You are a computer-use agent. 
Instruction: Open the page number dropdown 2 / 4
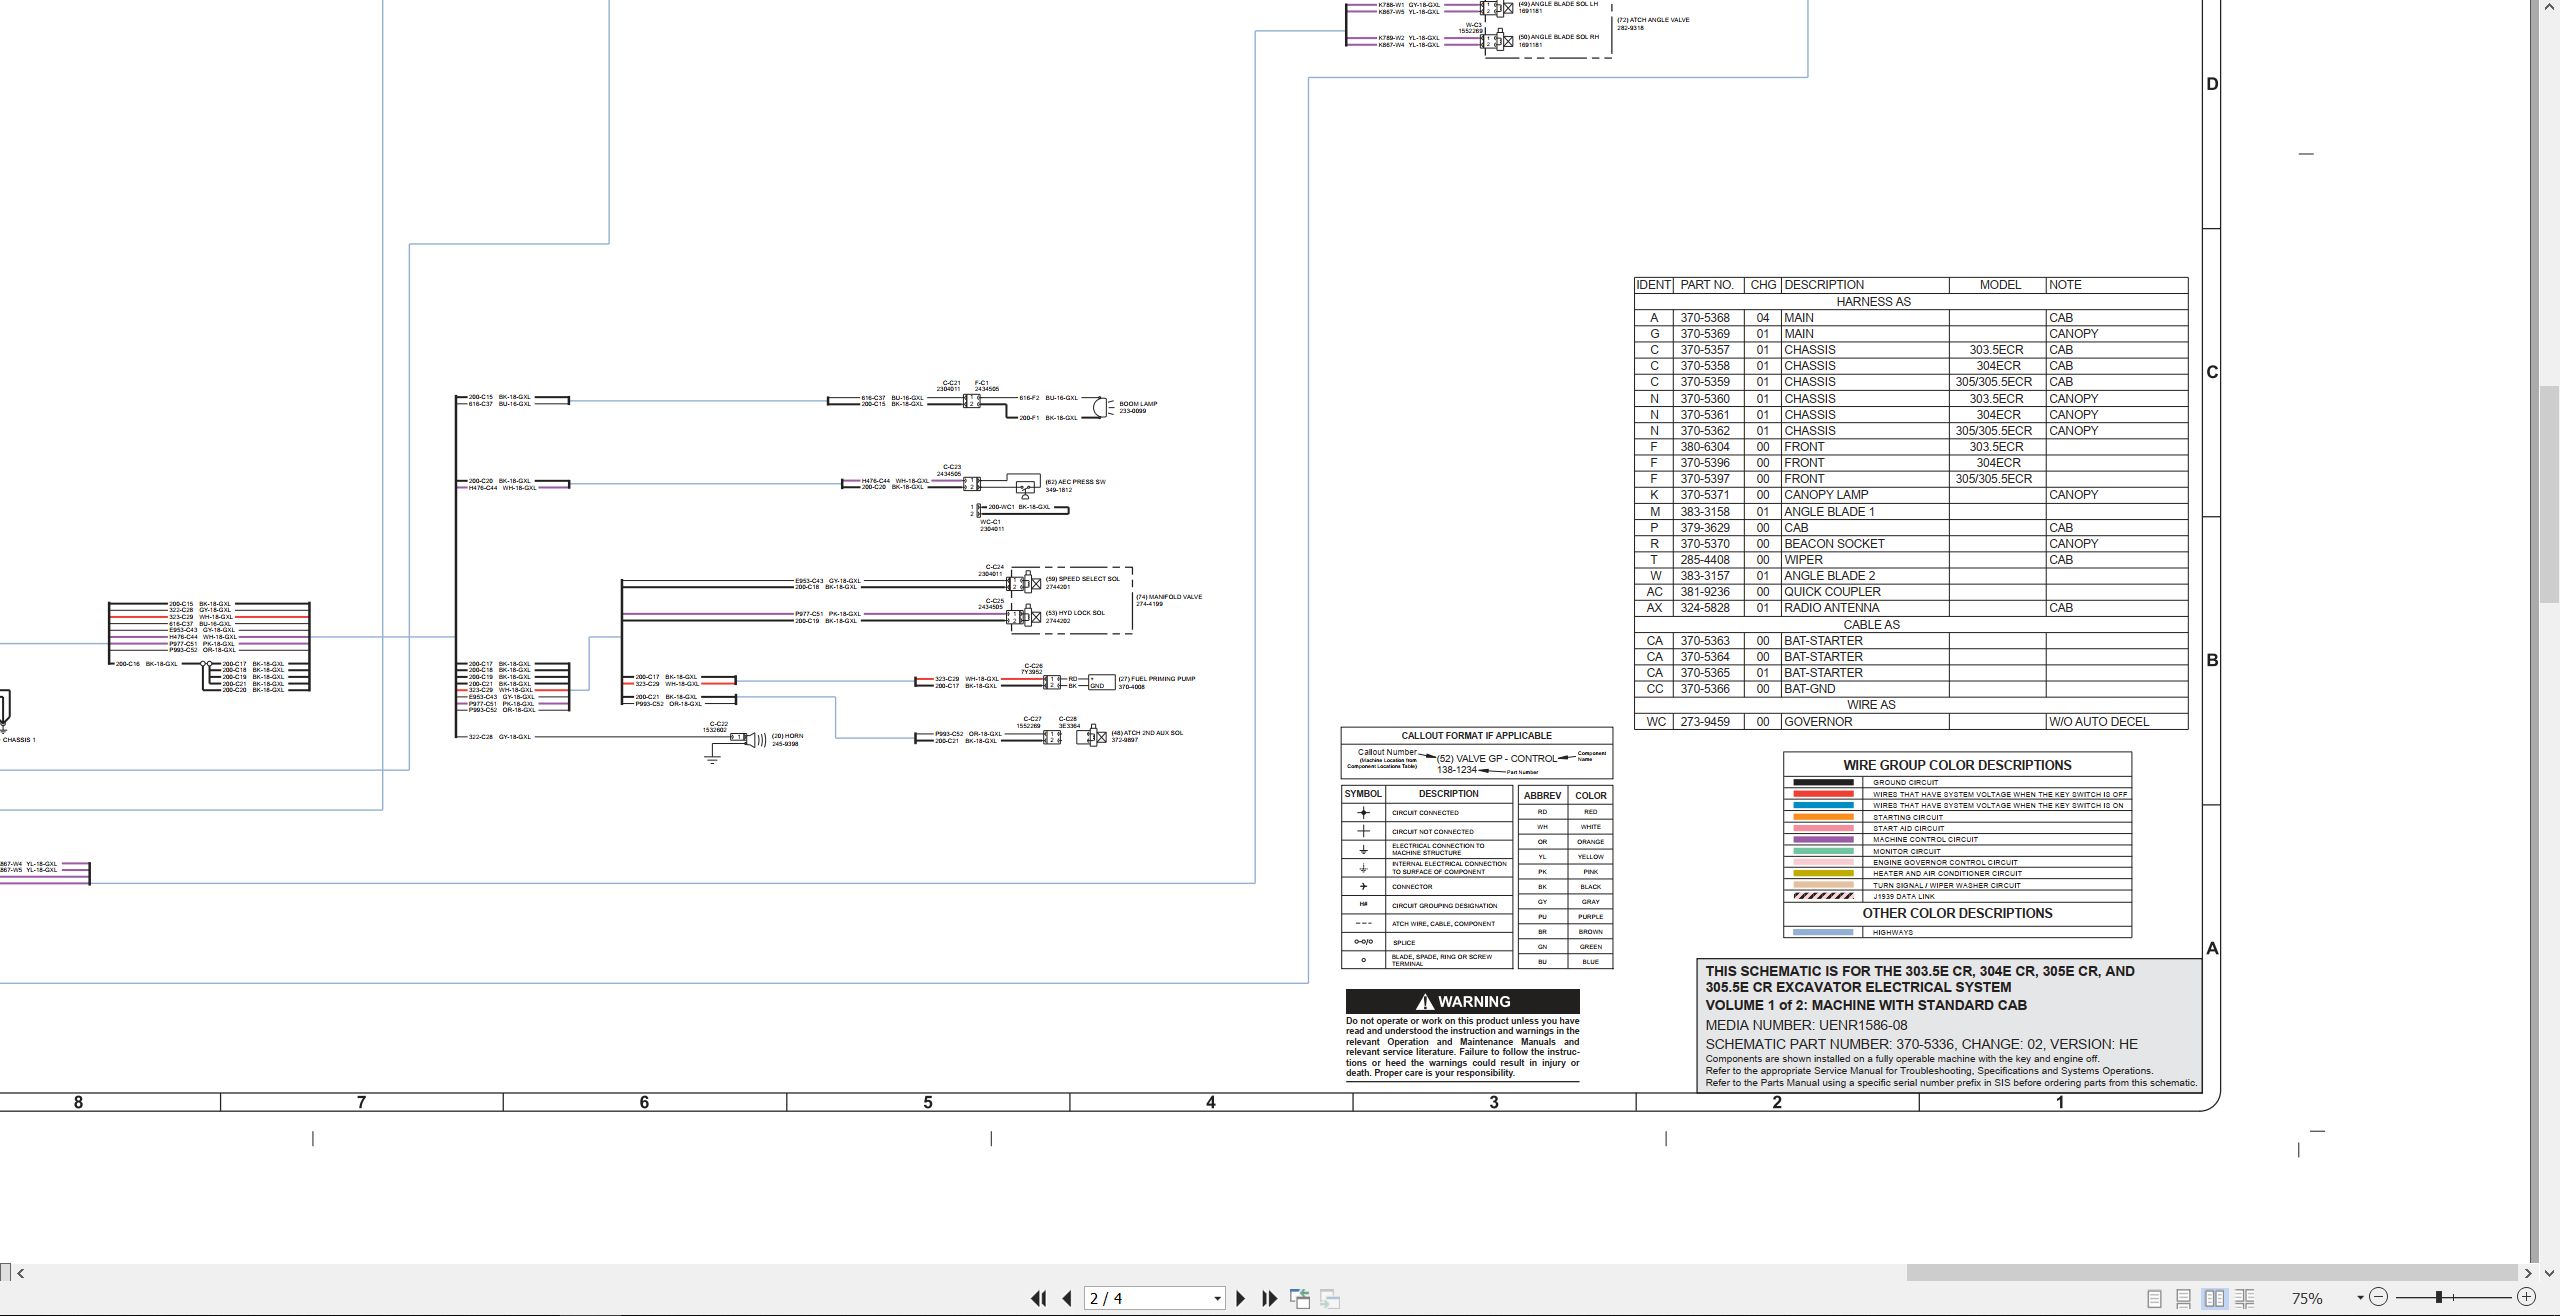click(x=1217, y=1299)
